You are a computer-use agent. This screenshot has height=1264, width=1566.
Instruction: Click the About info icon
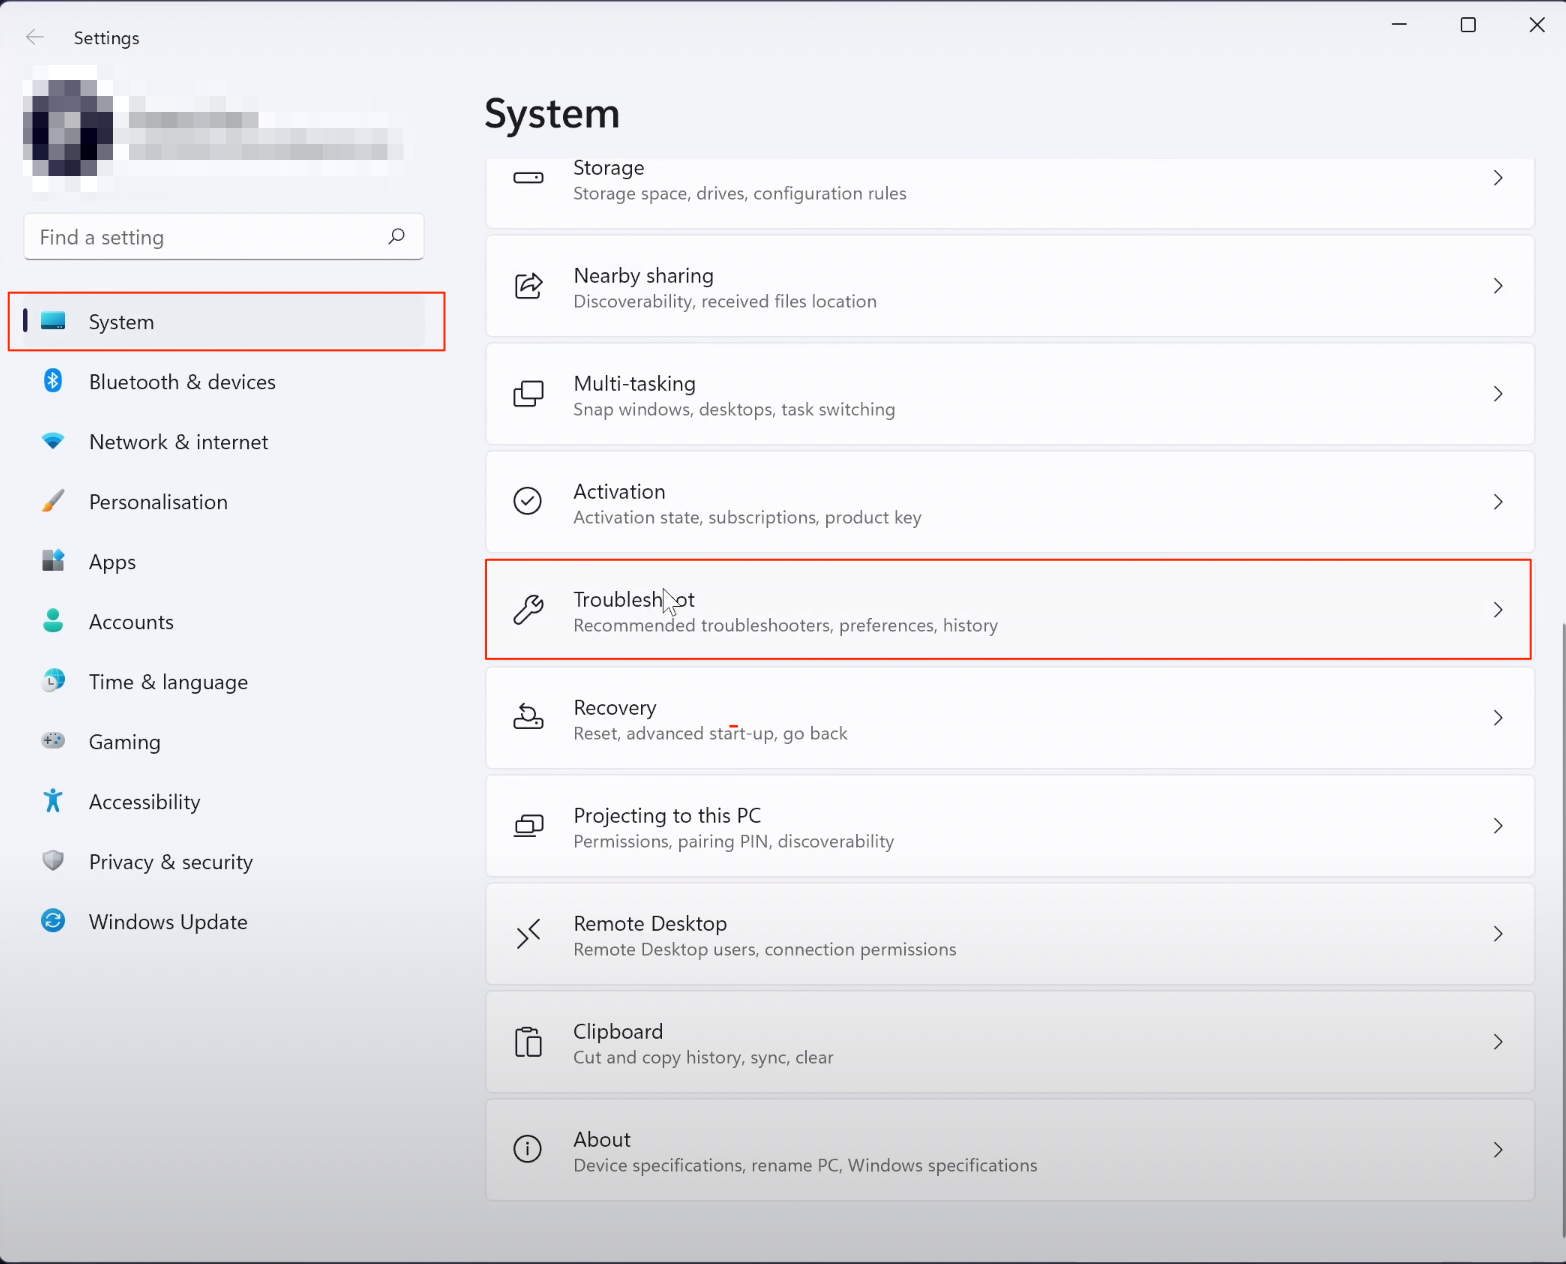click(x=528, y=1149)
